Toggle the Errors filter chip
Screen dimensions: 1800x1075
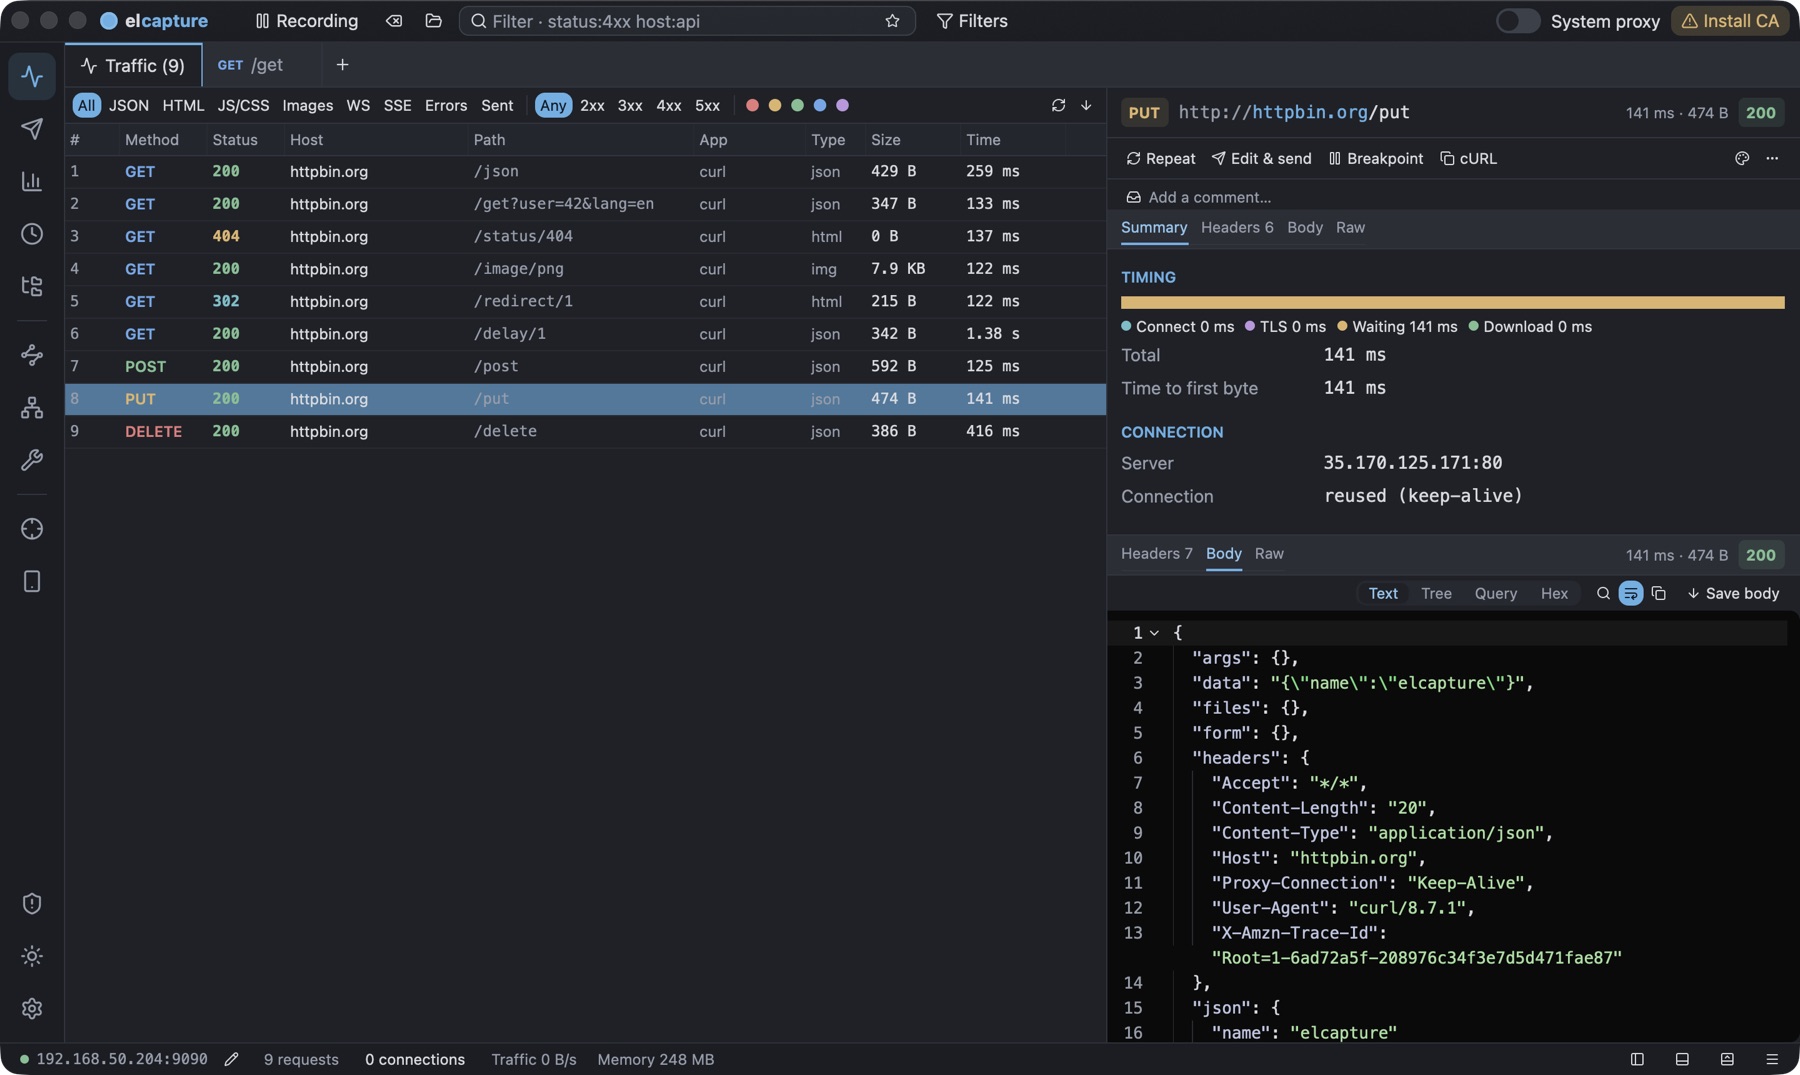[x=445, y=105]
